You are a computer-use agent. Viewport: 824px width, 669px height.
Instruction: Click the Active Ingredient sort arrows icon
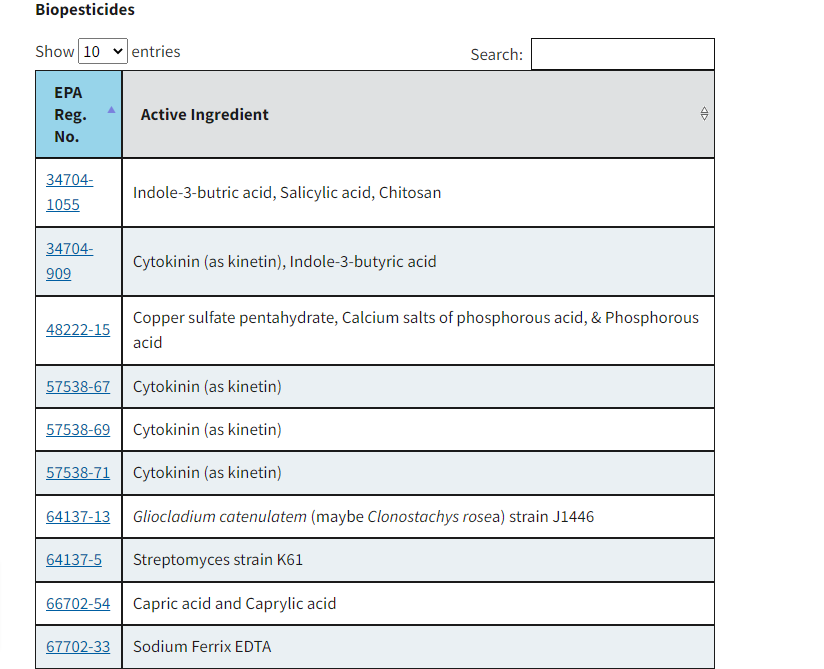pos(704,114)
